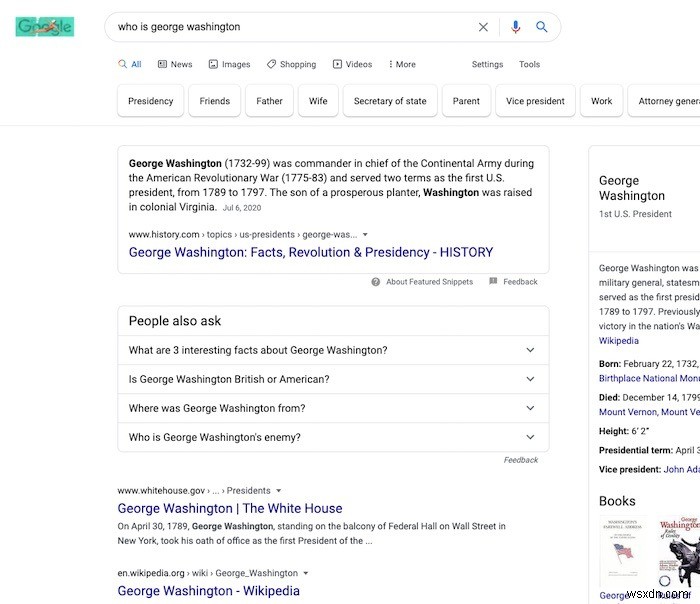This screenshot has width=700, height=604.
Task: Click the 'George Washington' knowledge panel title
Action: coord(632,188)
